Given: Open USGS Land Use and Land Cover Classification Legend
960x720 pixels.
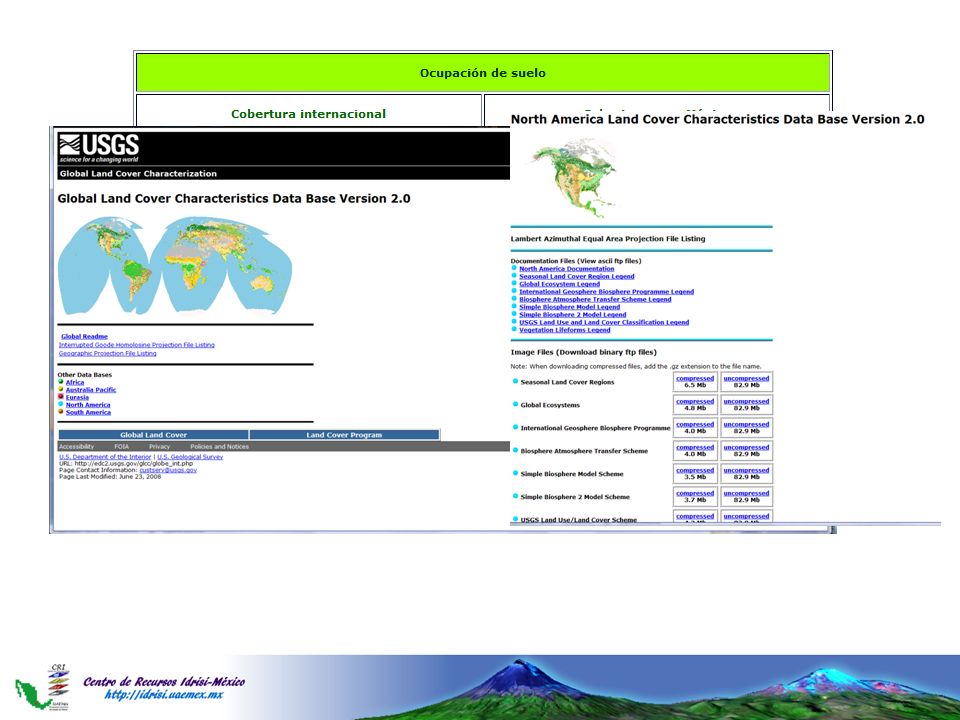Looking at the screenshot, I should coord(604,323).
